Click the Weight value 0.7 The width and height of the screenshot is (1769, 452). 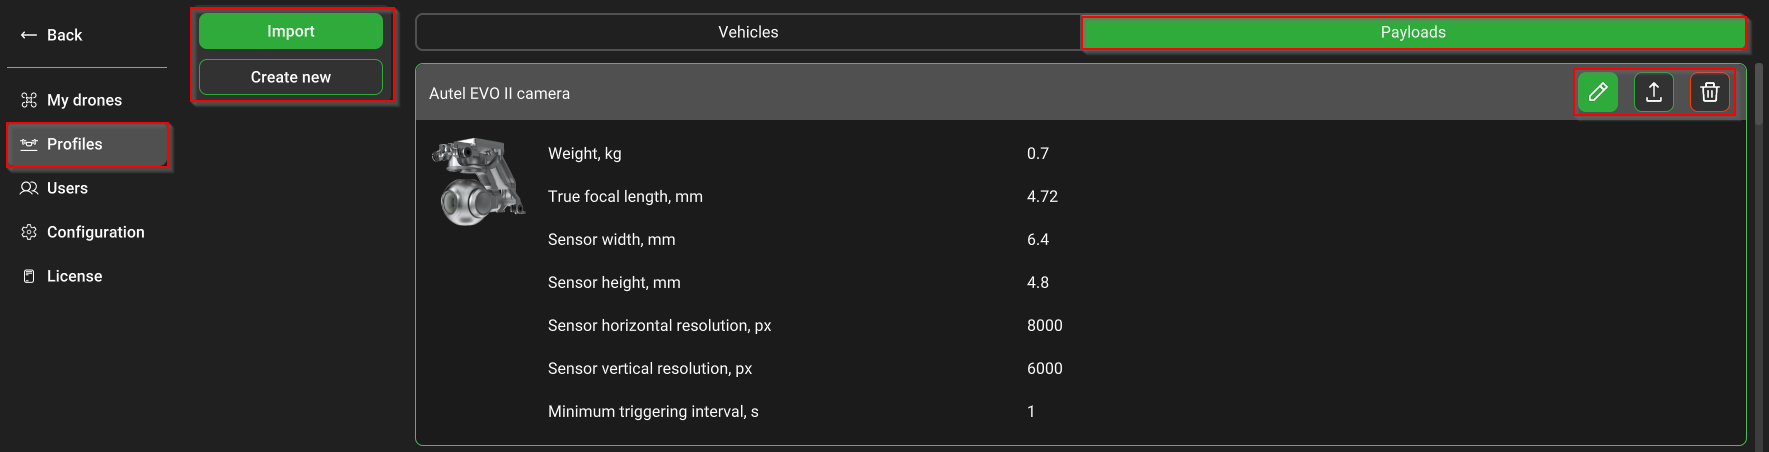pos(1038,153)
